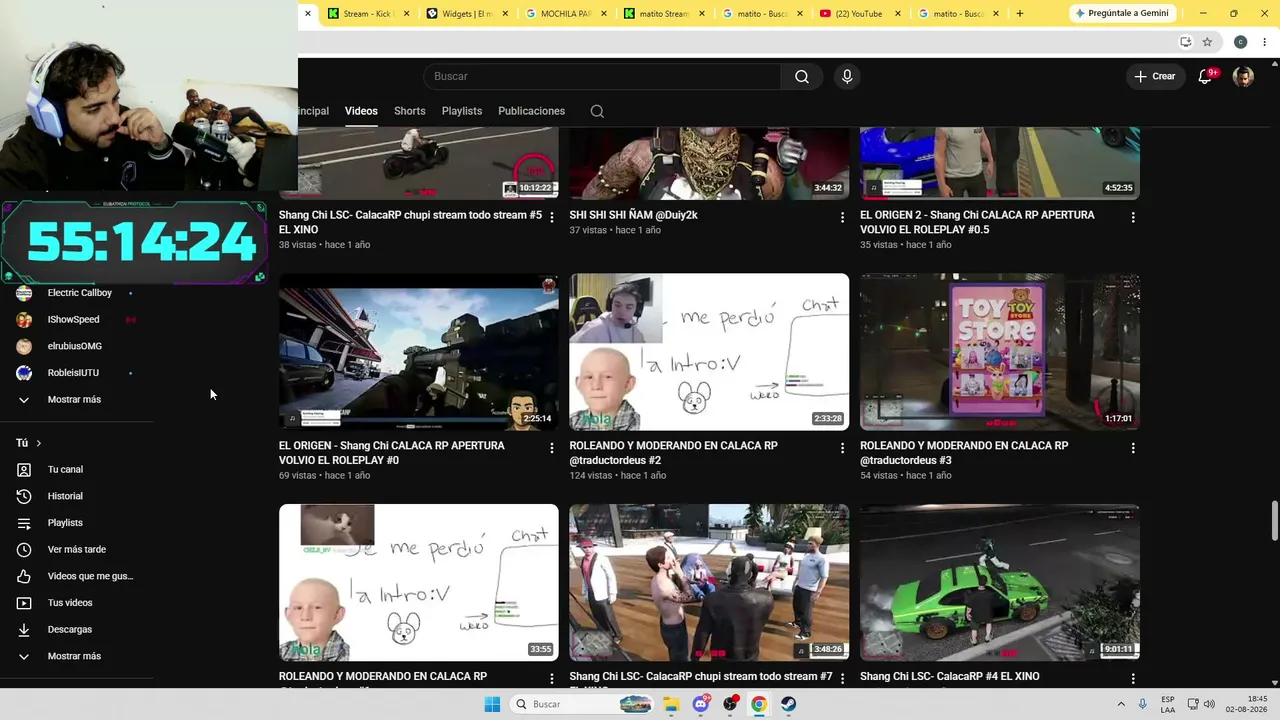Viewport: 1280px width, 720px height.
Task: Open the YouTube account avatar menu
Action: point(1243,77)
